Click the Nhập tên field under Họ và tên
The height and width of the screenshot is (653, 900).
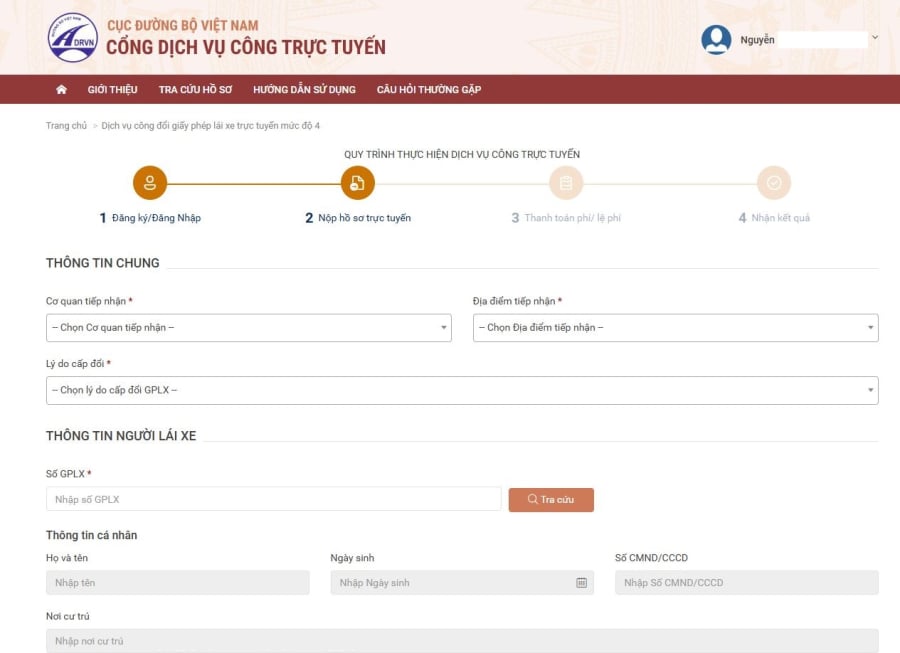click(177, 582)
